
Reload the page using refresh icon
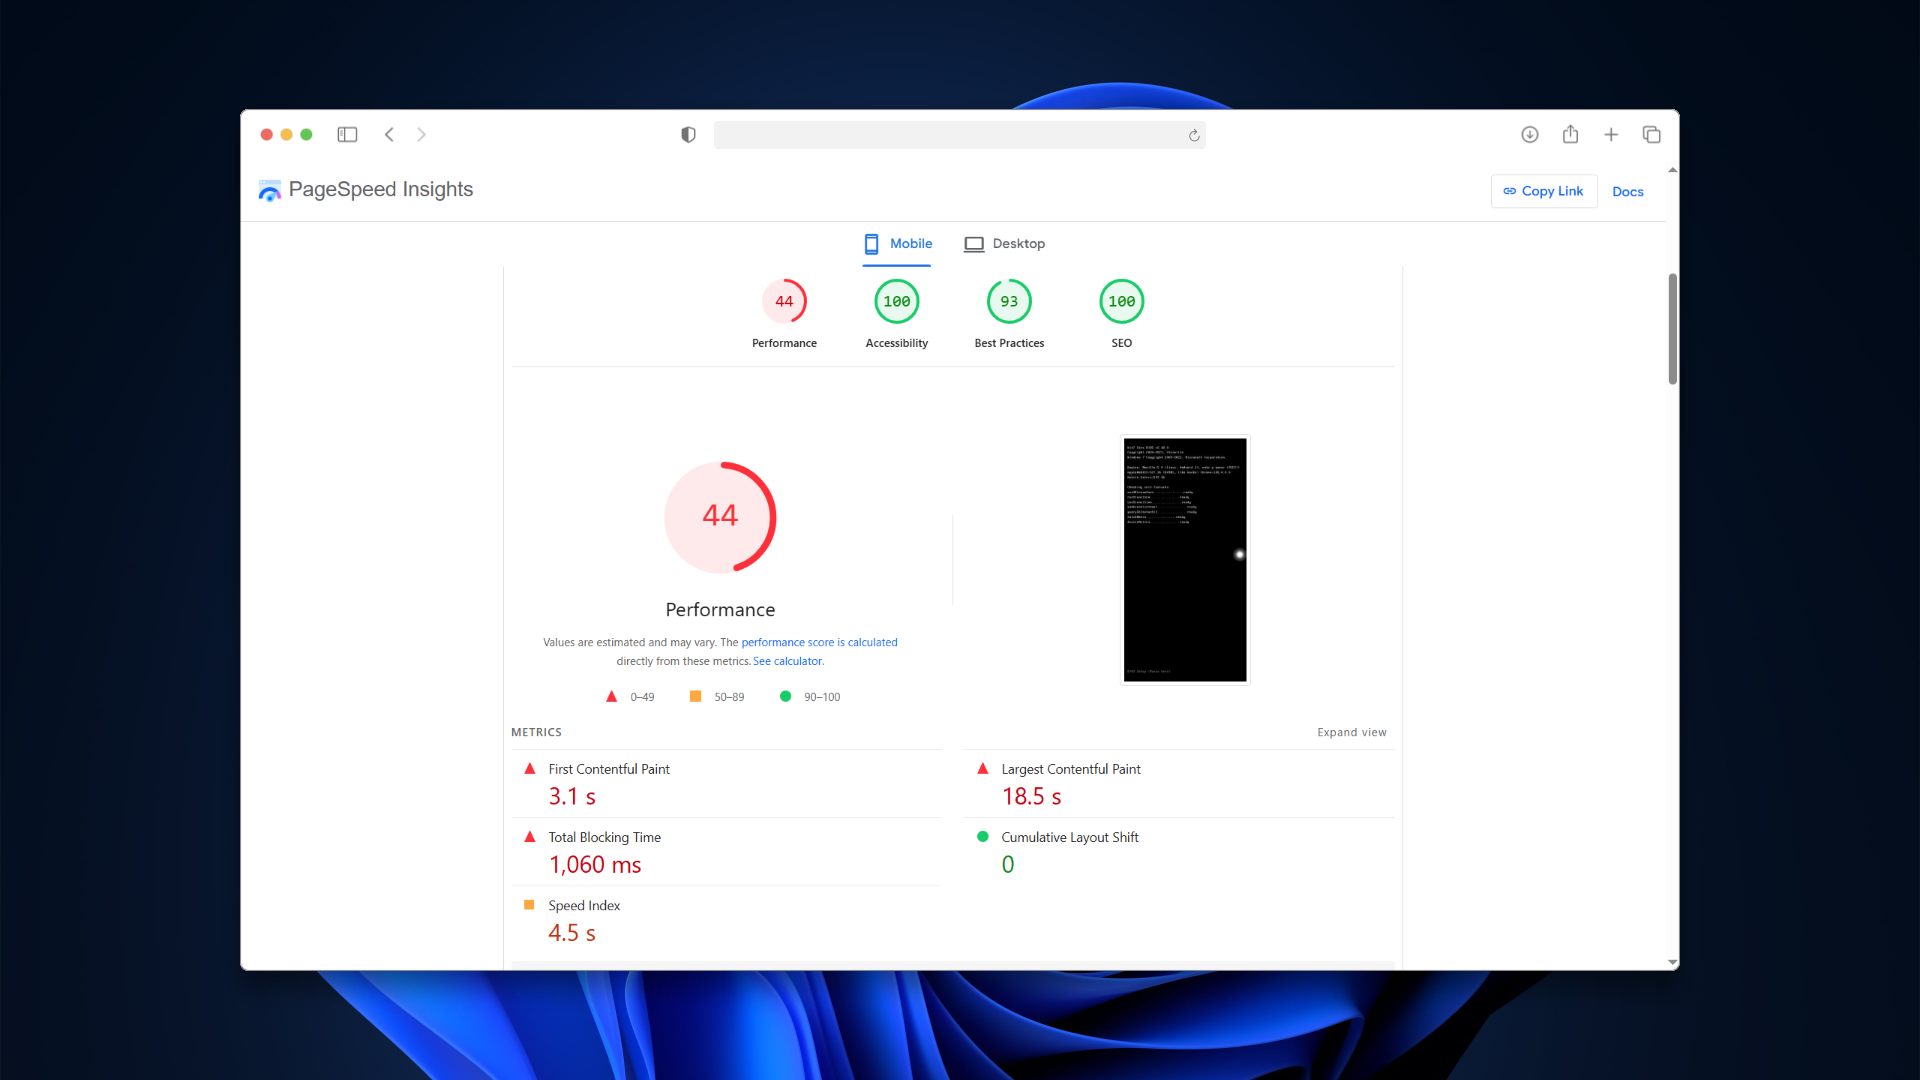coord(1193,135)
